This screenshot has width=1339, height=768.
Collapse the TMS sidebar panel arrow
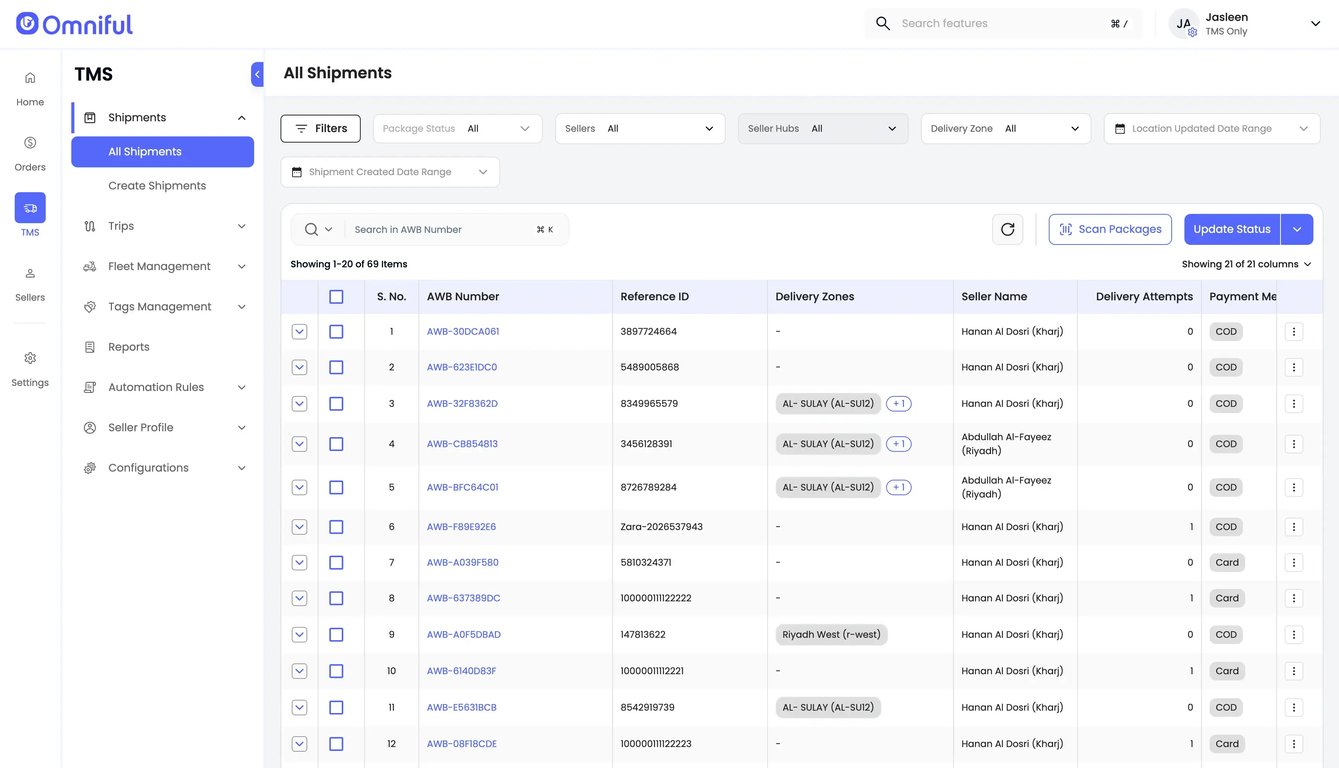click(x=257, y=74)
